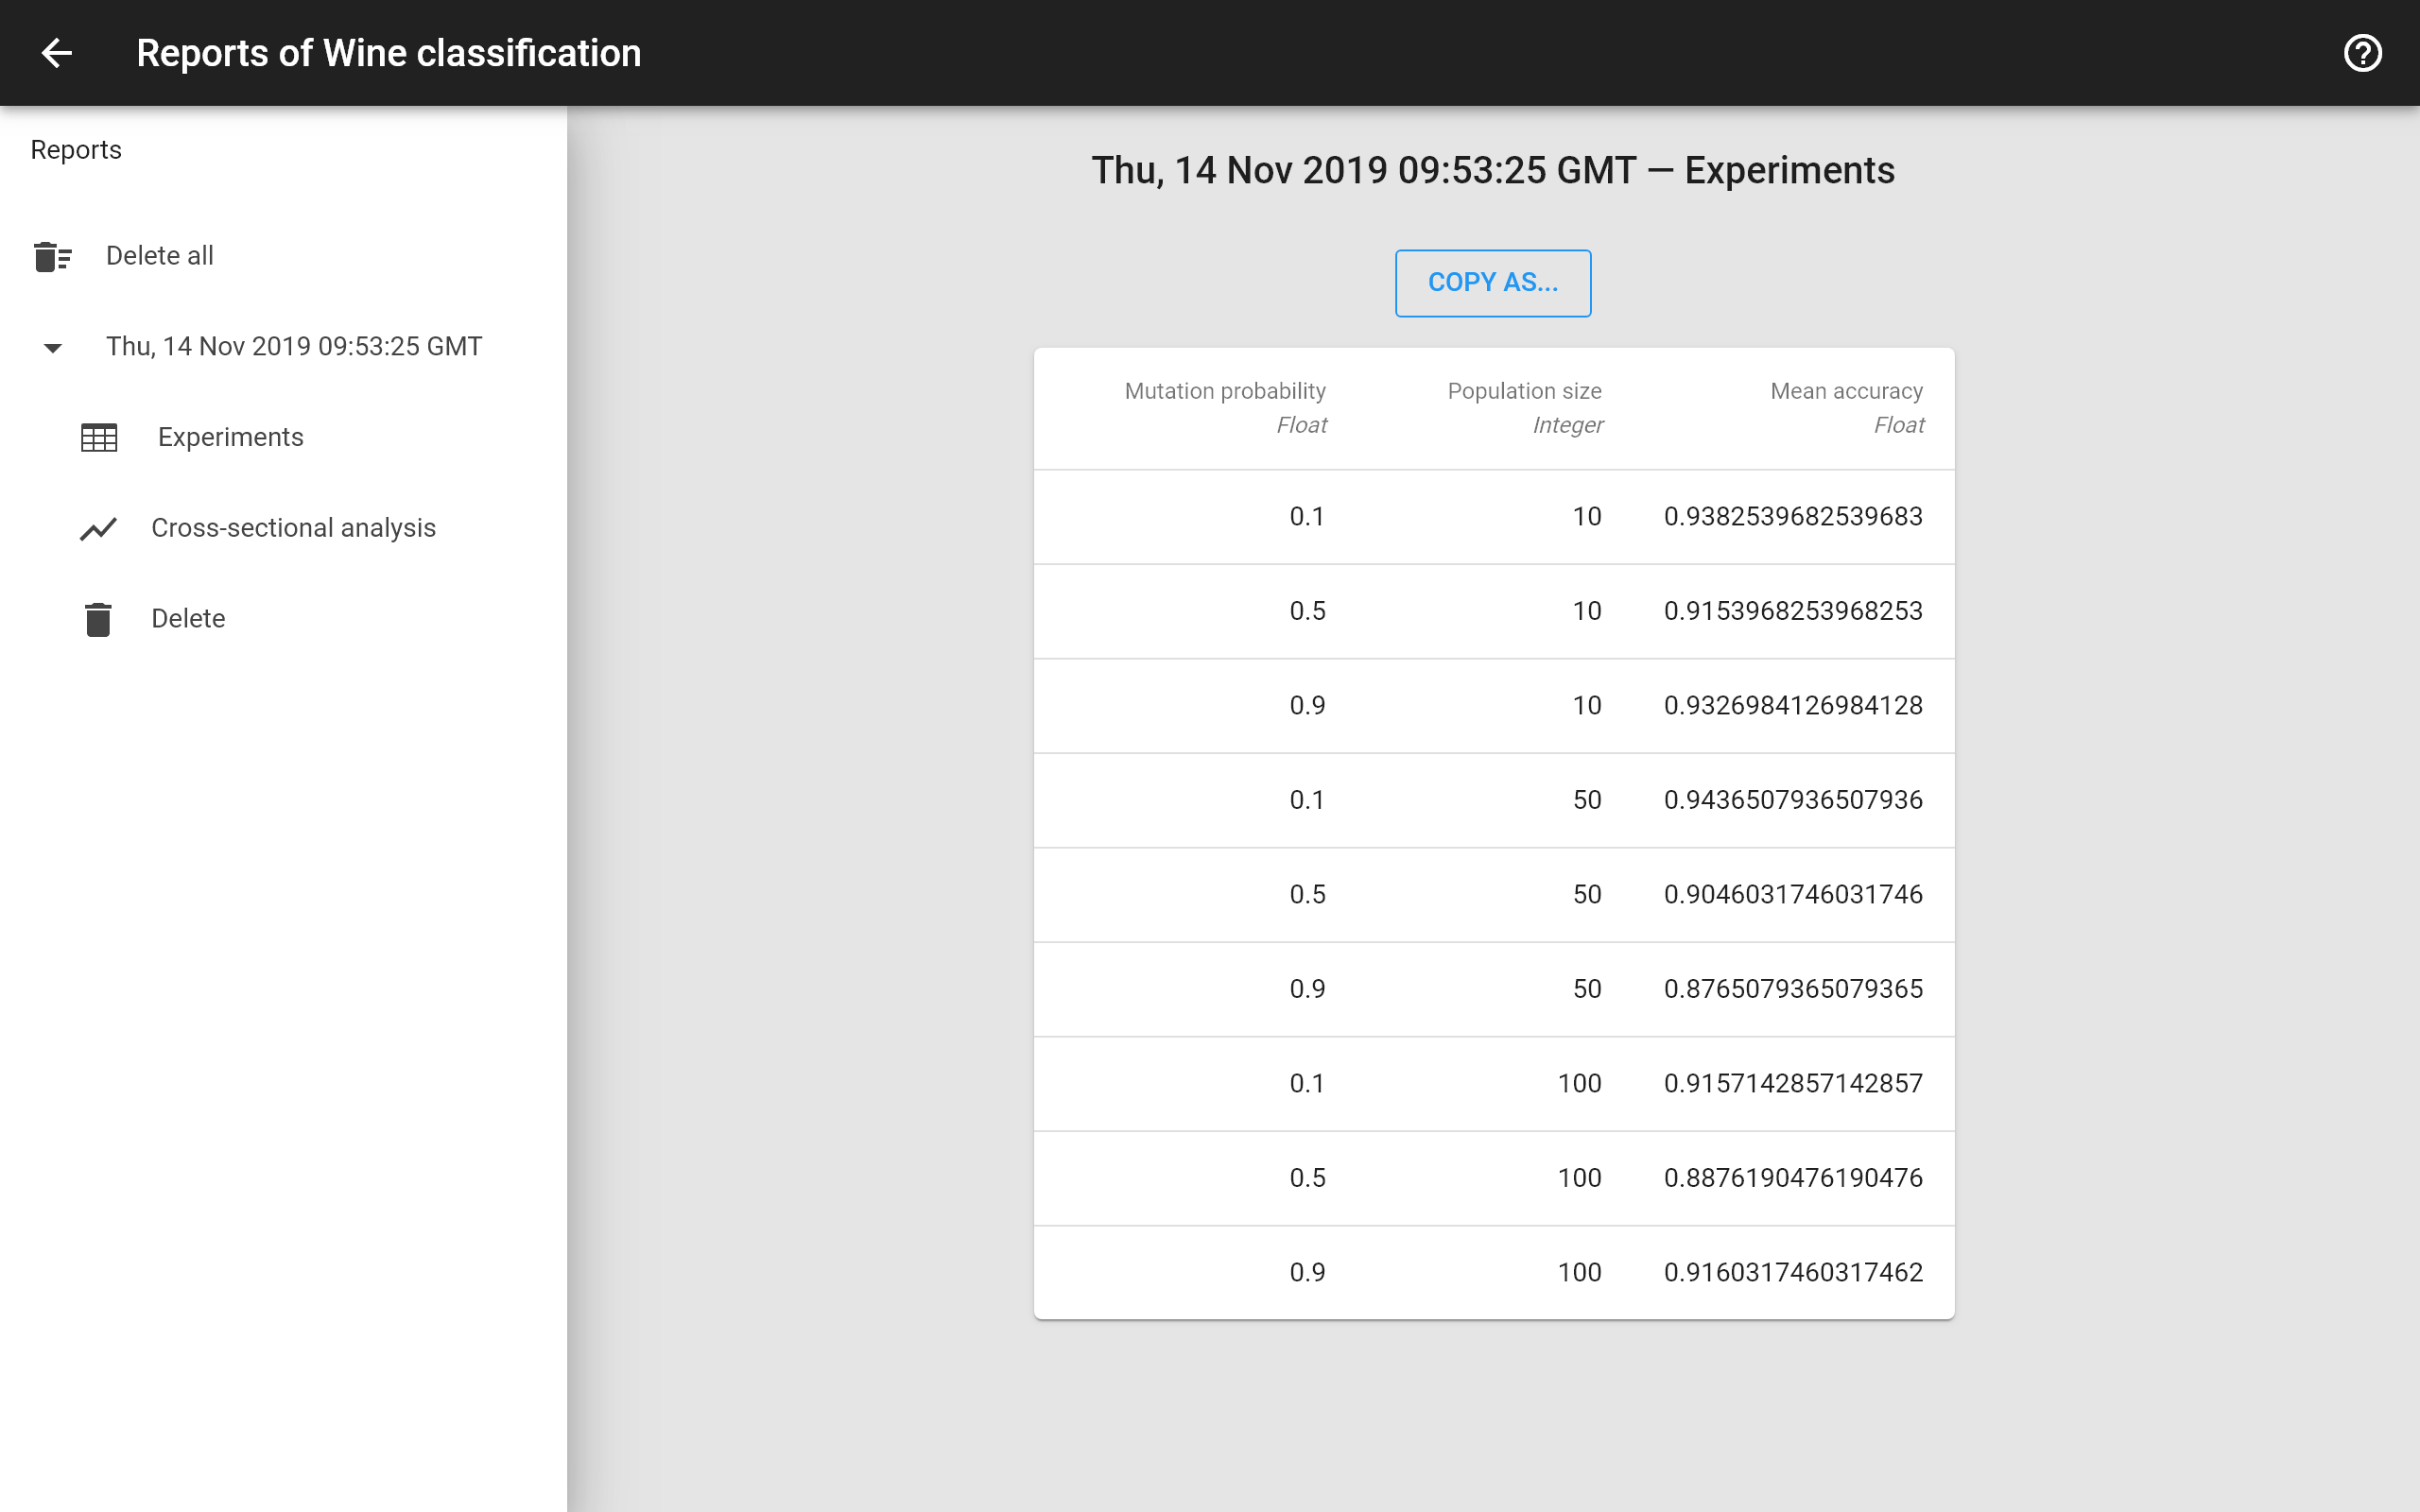This screenshot has width=2420, height=1512.
Task: Click the Experiments report heading text
Action: coord(1493,171)
